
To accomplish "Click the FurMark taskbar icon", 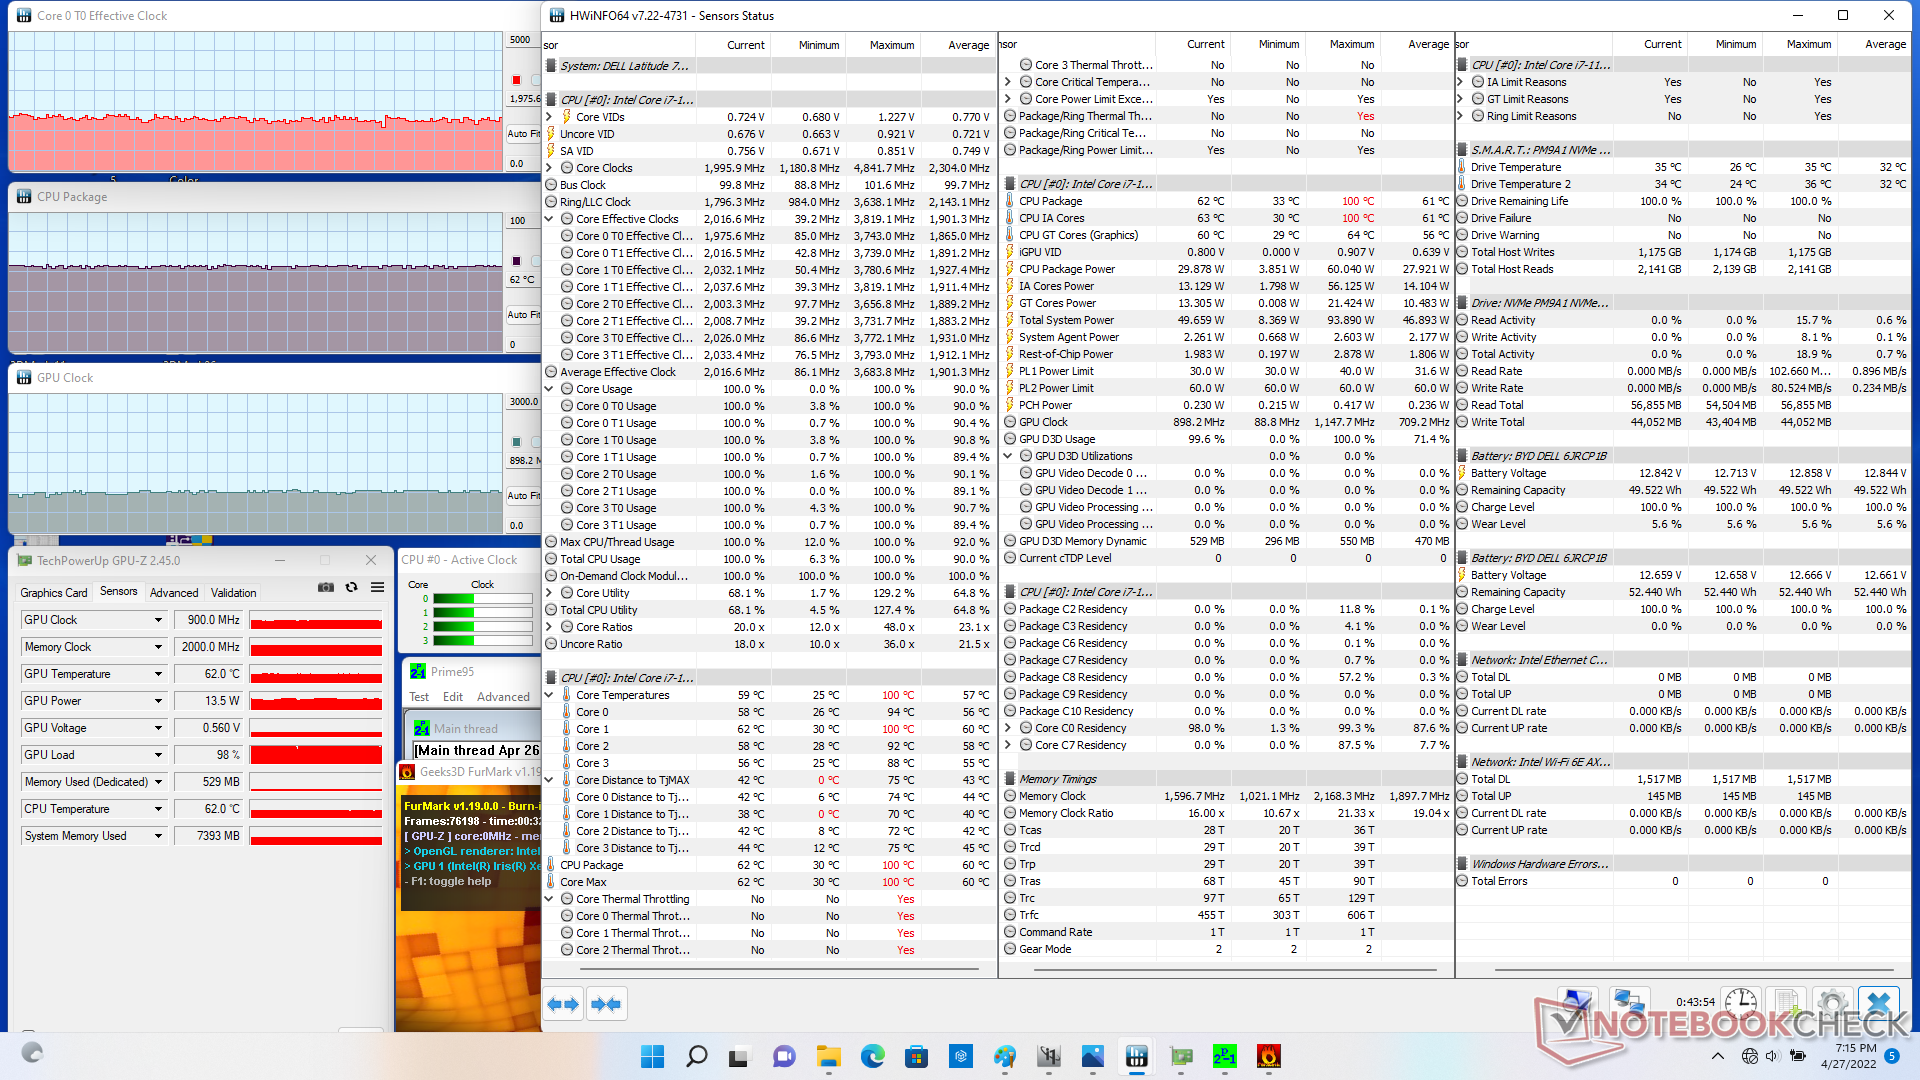I will pyautogui.click(x=1268, y=1056).
